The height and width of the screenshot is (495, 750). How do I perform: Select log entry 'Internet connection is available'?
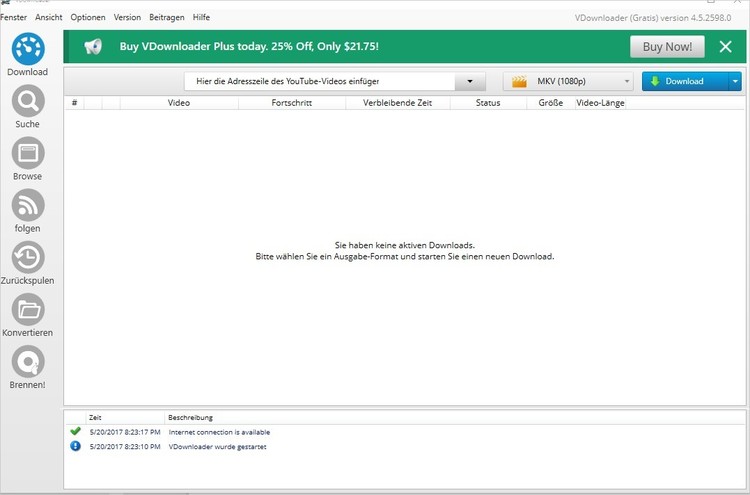point(219,432)
